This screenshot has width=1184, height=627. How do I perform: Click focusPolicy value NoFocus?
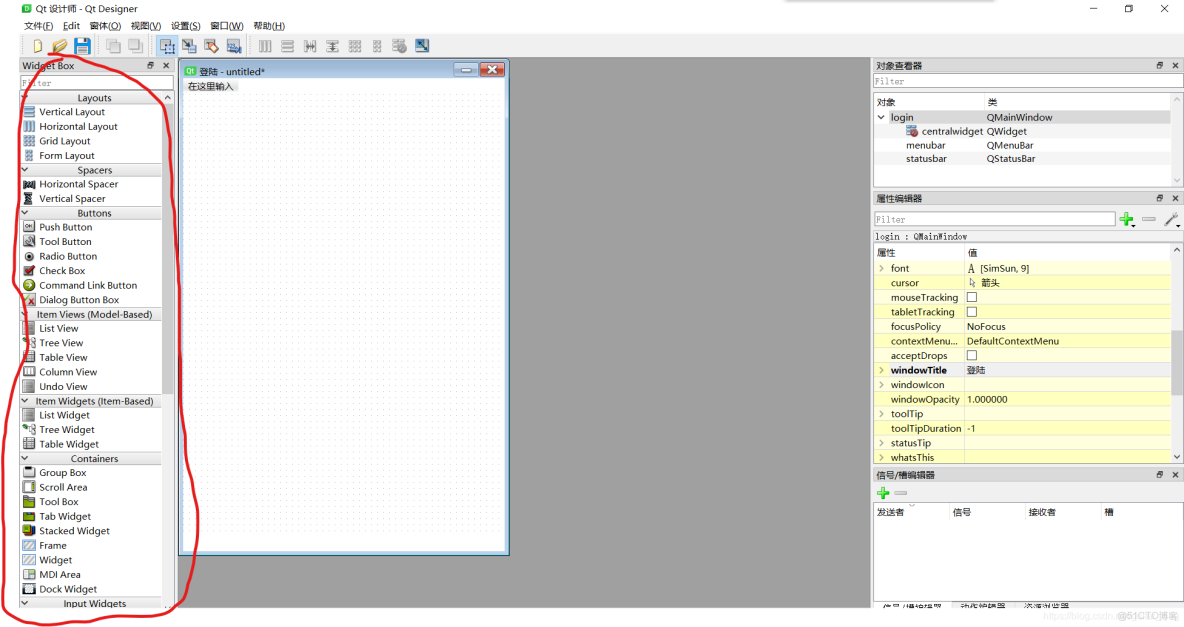tap(986, 326)
